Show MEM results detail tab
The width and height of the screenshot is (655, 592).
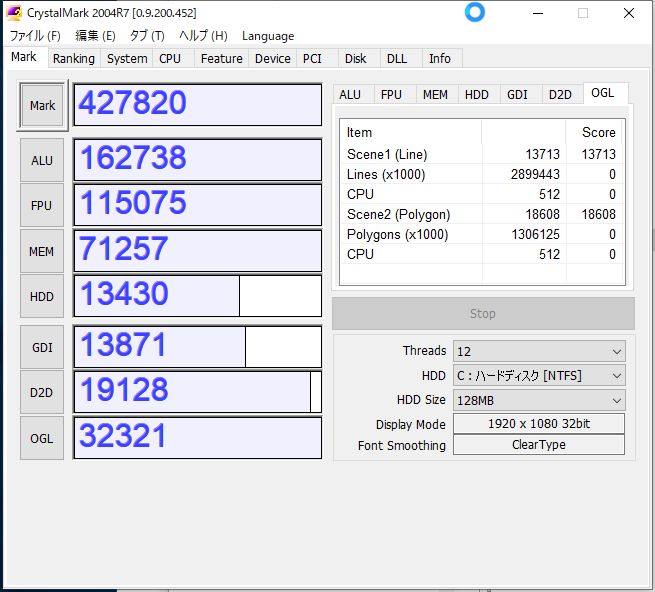[x=435, y=95]
